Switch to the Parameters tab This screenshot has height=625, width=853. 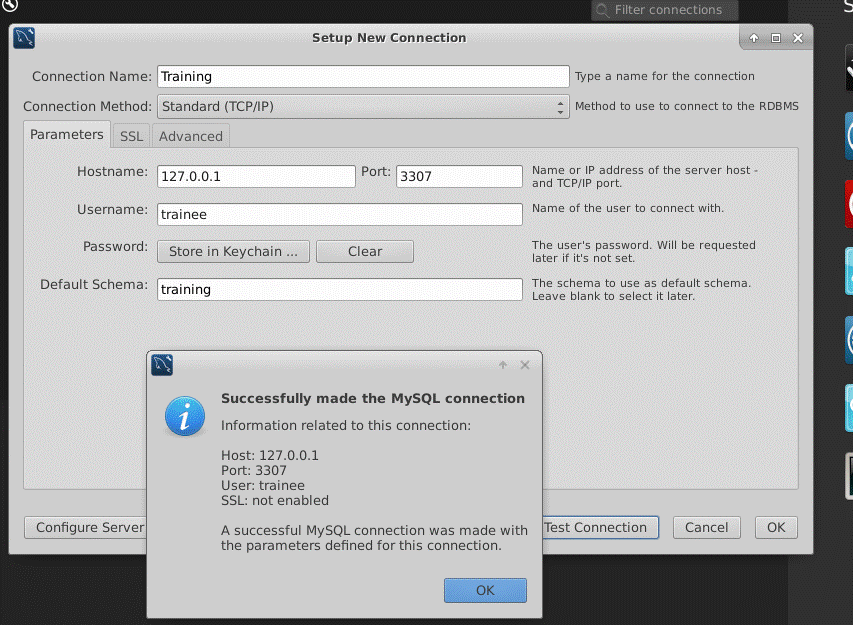click(67, 134)
